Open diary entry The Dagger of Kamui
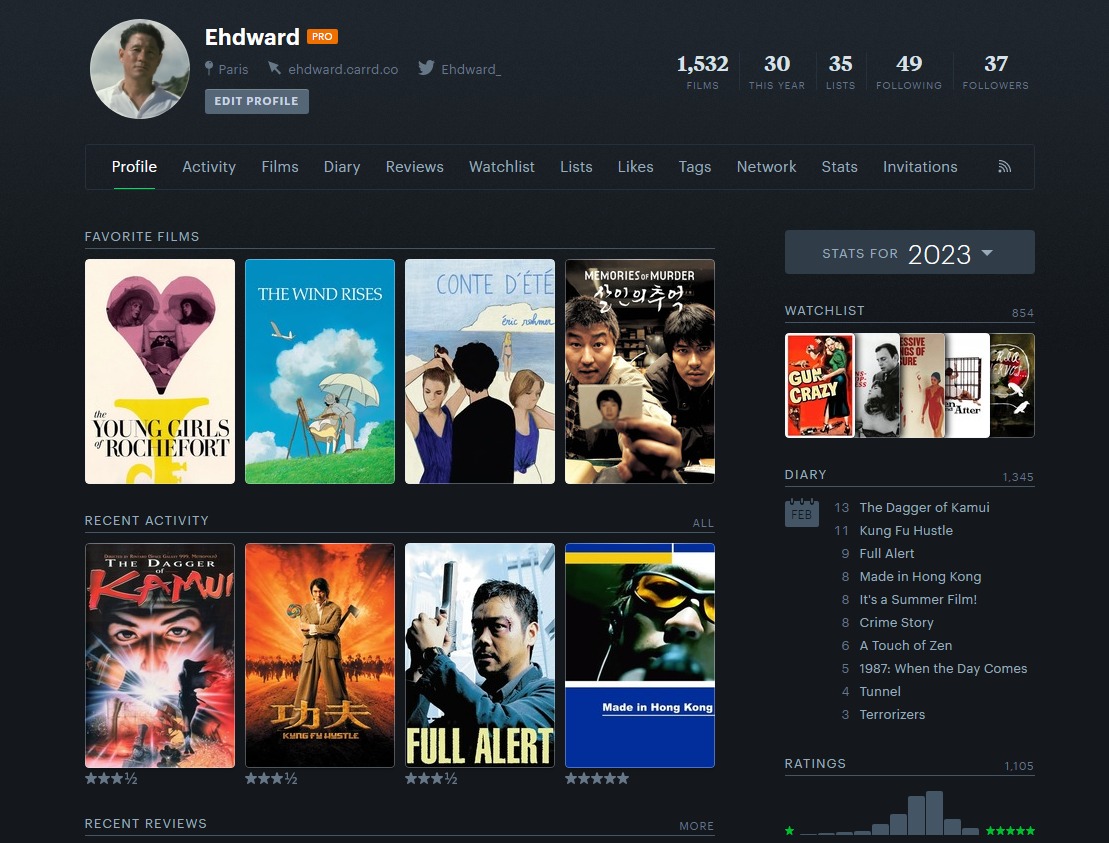The width and height of the screenshot is (1109, 843). point(924,508)
